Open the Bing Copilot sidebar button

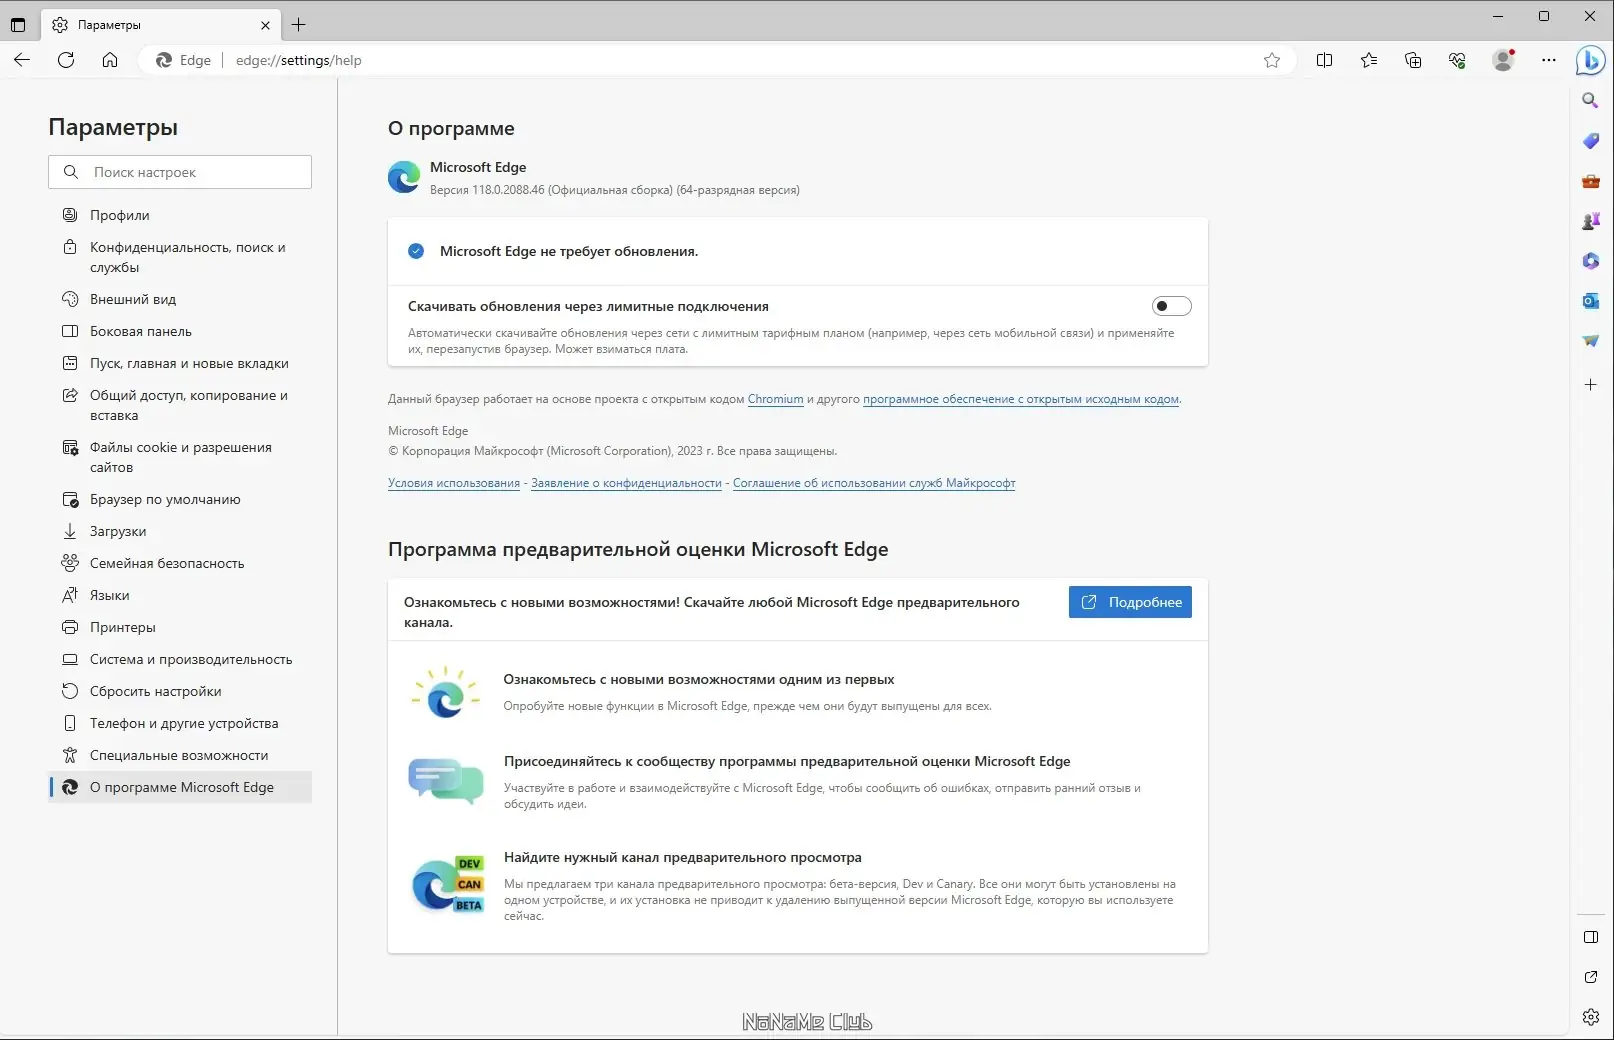(1590, 61)
